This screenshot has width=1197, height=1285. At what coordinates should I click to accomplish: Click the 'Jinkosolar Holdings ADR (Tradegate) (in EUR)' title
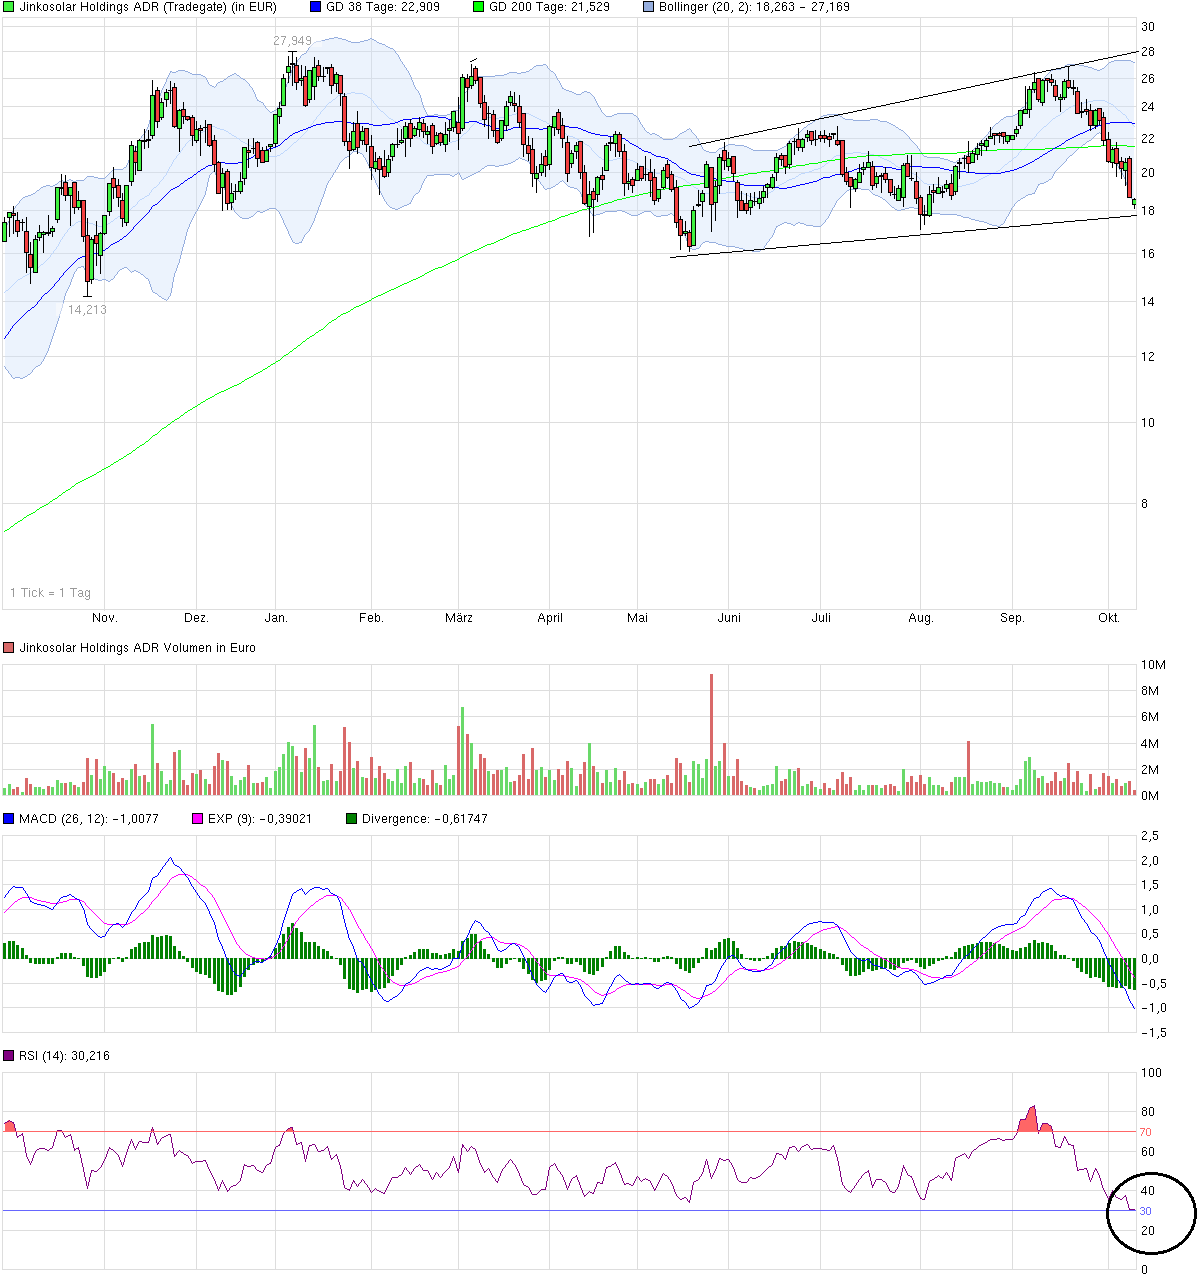tap(148, 7)
